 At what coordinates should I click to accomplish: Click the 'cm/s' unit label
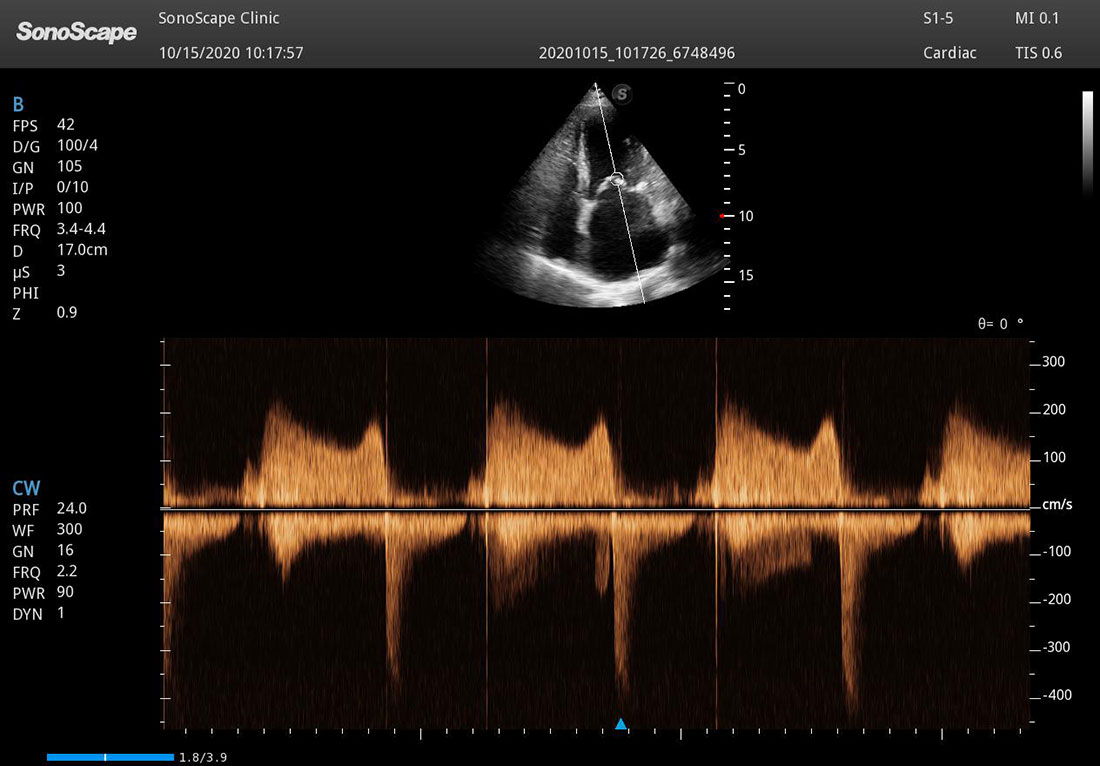pos(1057,504)
